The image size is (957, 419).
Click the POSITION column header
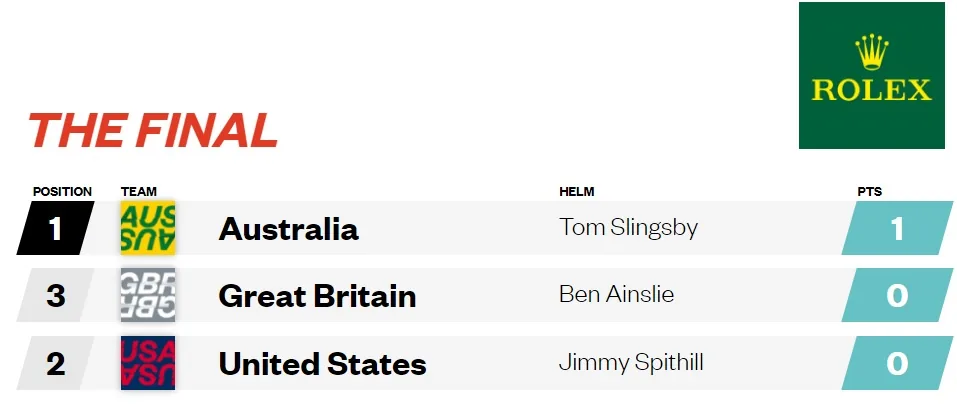point(62,192)
